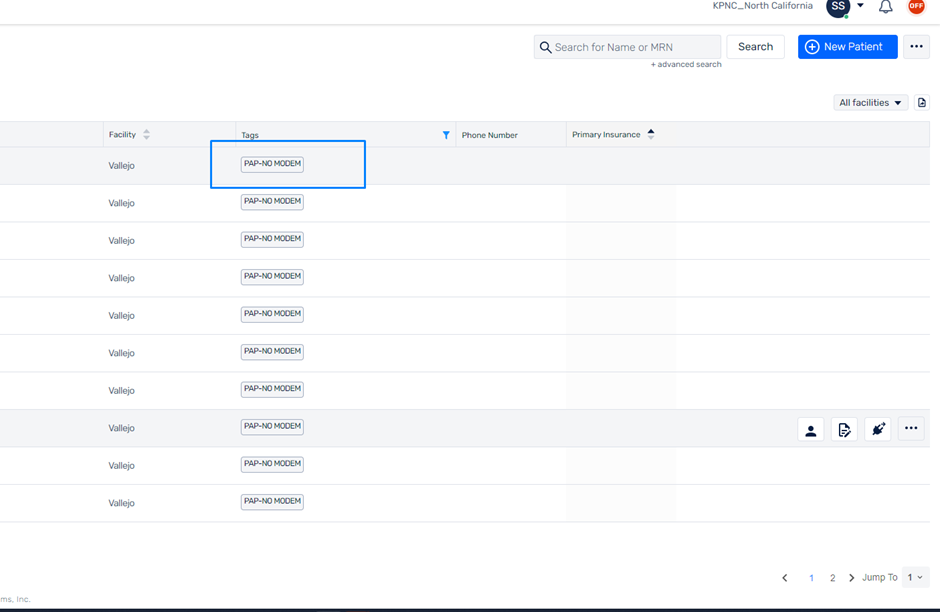
Task: Sort by Primary Insurance column
Action: pos(650,134)
